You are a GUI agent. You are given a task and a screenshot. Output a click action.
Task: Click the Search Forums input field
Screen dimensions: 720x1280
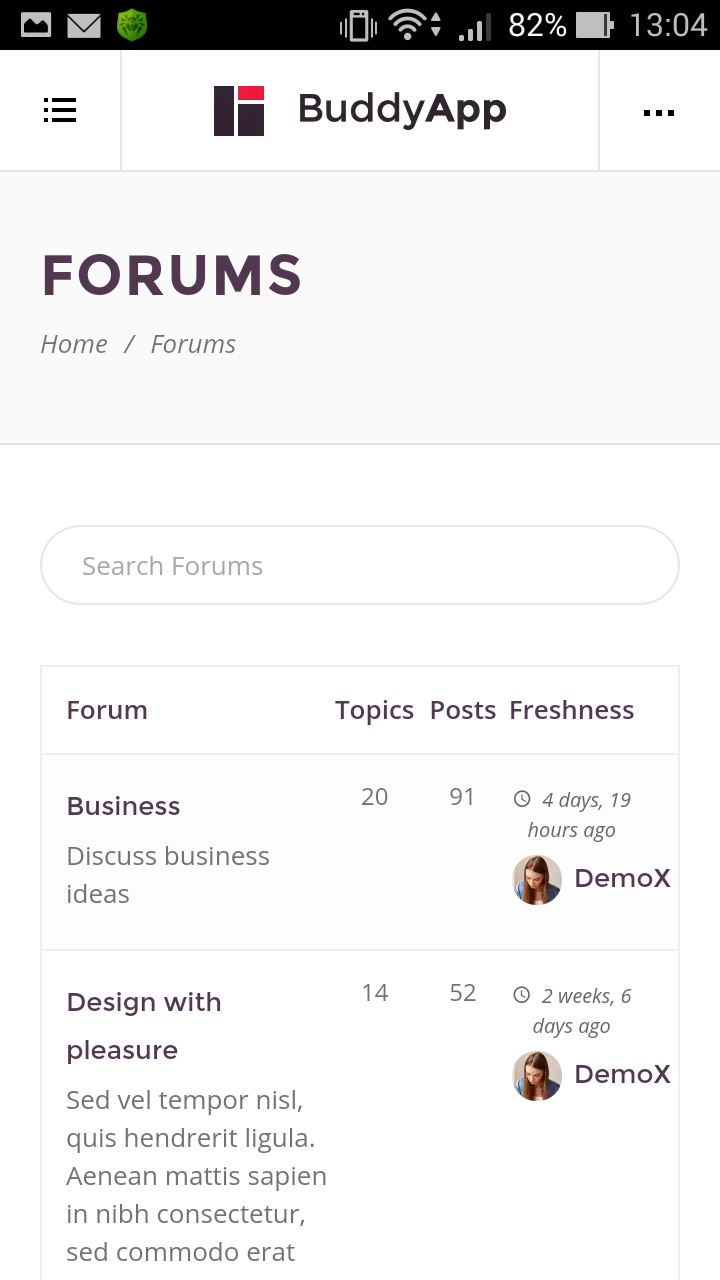coord(360,566)
